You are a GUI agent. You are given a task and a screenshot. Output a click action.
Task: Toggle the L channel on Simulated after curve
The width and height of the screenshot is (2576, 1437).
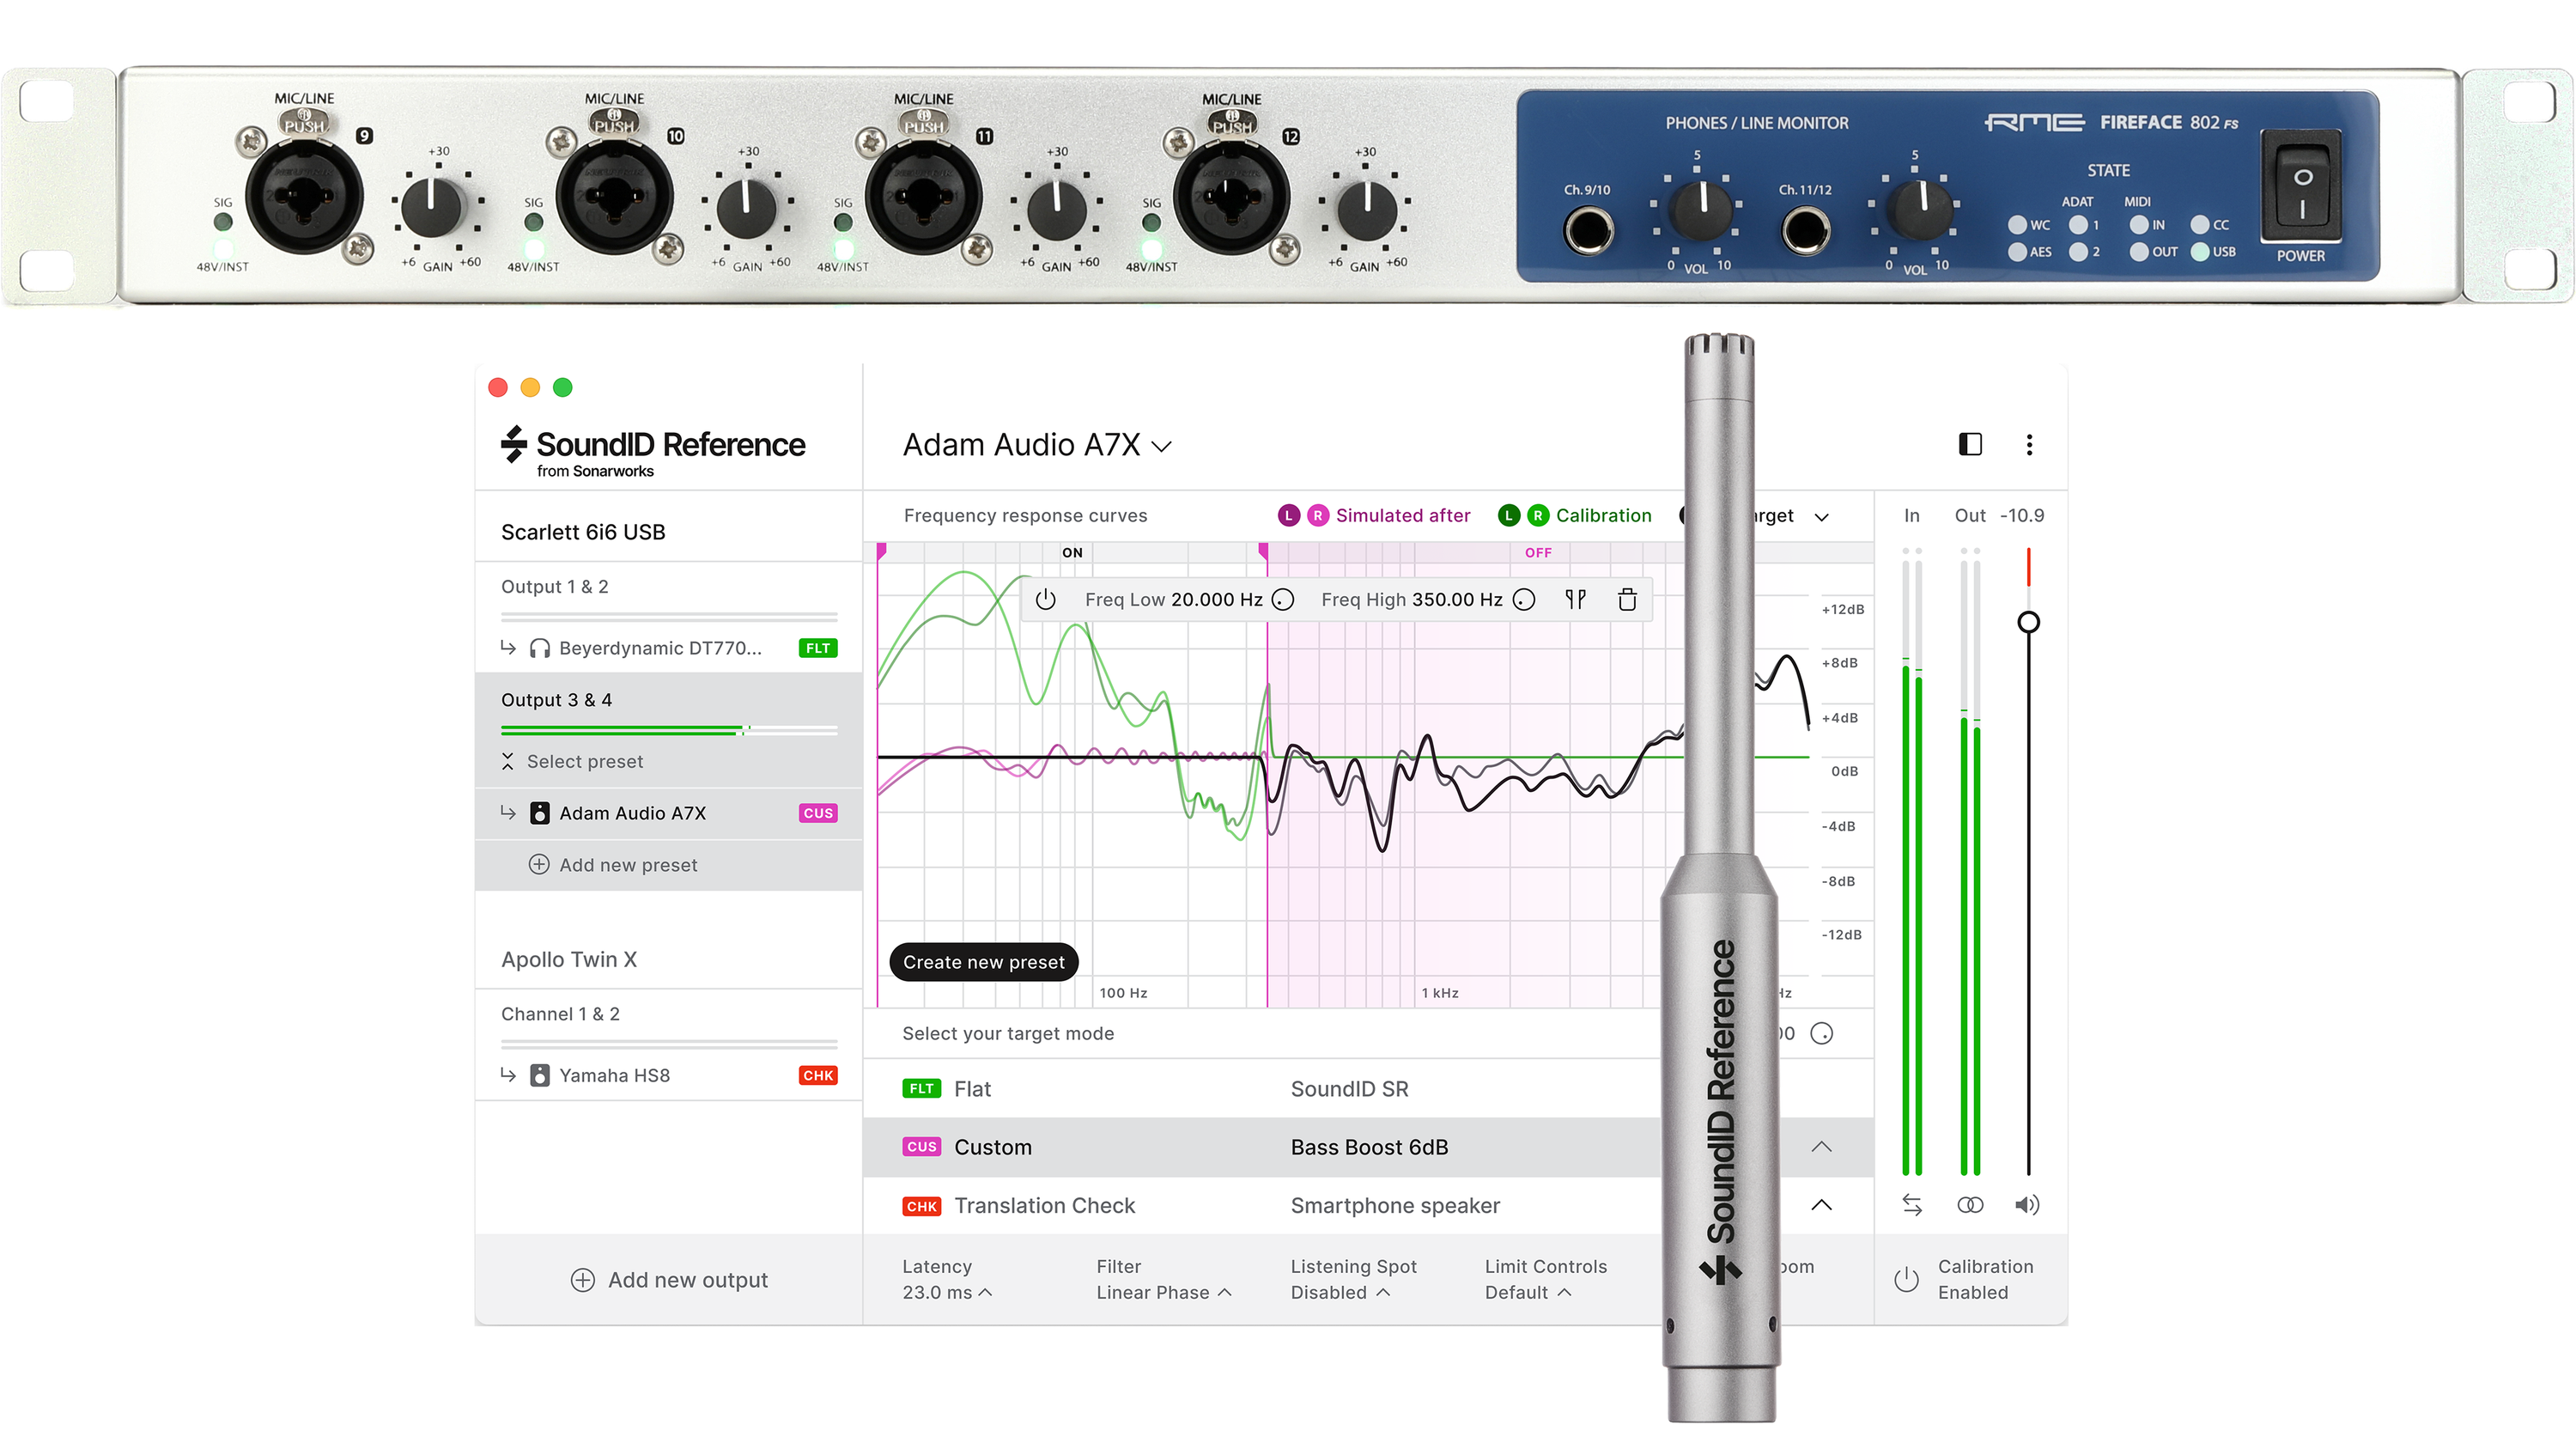(x=1290, y=515)
